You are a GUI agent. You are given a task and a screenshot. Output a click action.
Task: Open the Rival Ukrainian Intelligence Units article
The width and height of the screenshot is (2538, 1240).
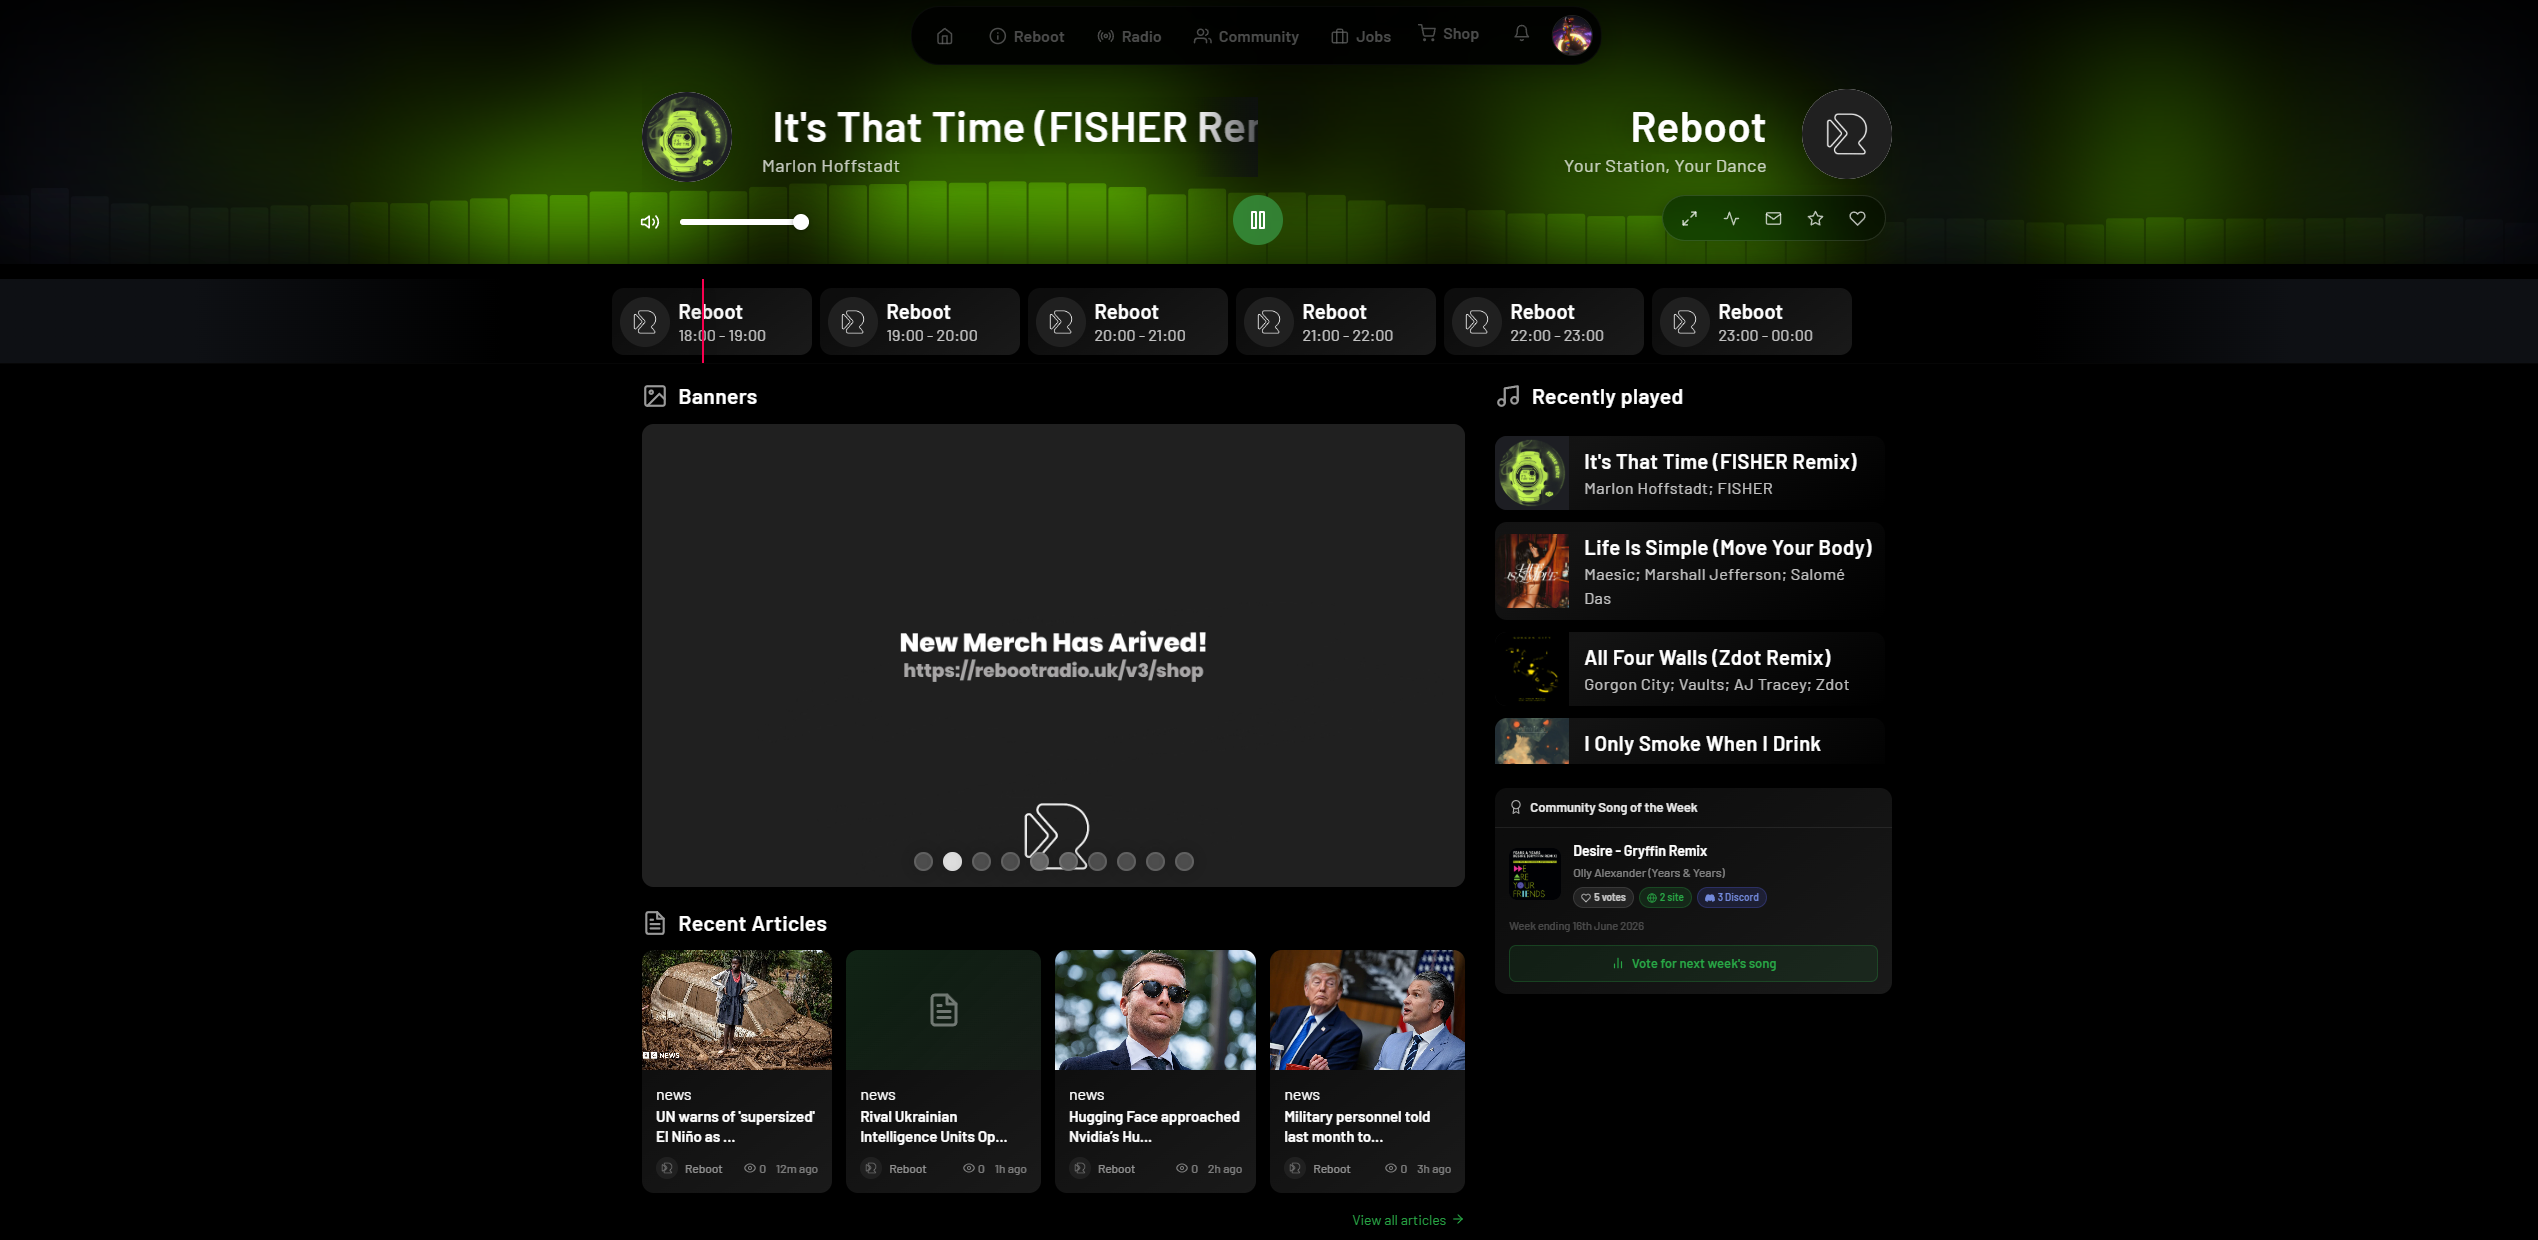(x=943, y=1071)
